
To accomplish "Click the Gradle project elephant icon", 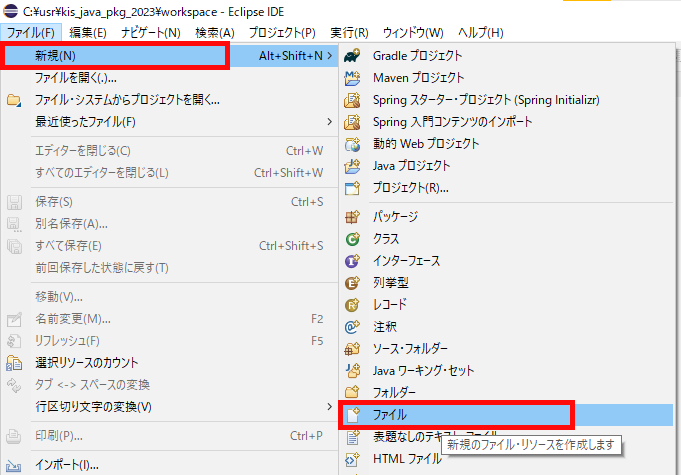I will click(352, 55).
